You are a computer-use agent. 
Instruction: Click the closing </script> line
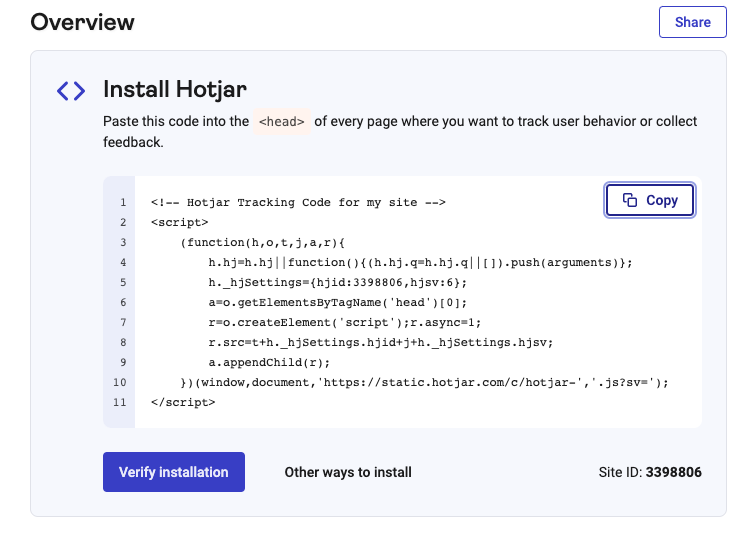click(x=183, y=402)
